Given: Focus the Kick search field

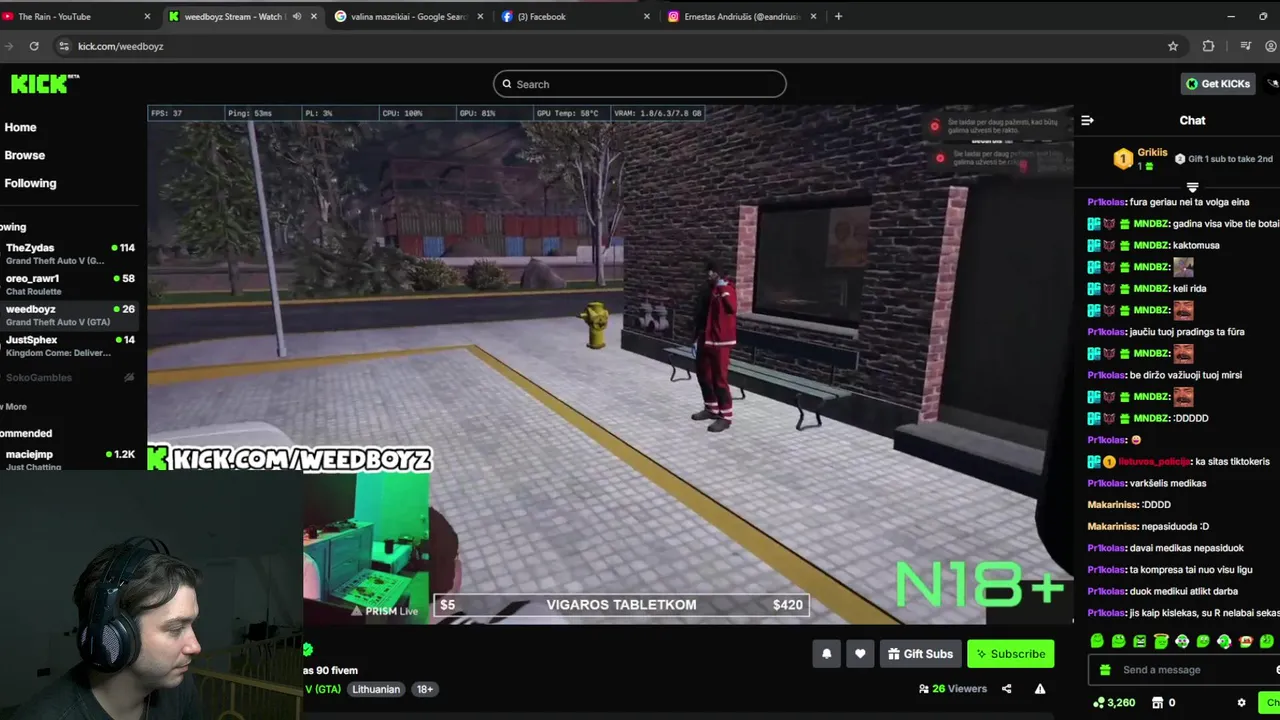Looking at the screenshot, I should pos(640,84).
